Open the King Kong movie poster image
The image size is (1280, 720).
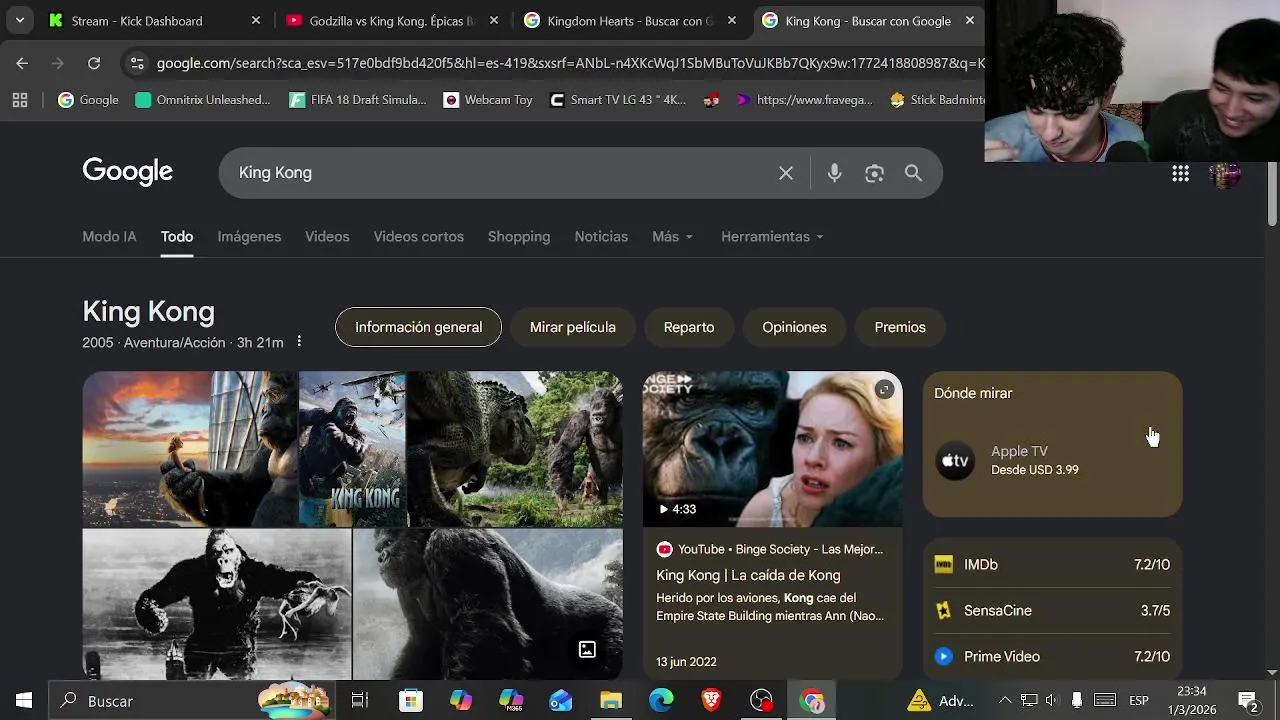[352, 449]
